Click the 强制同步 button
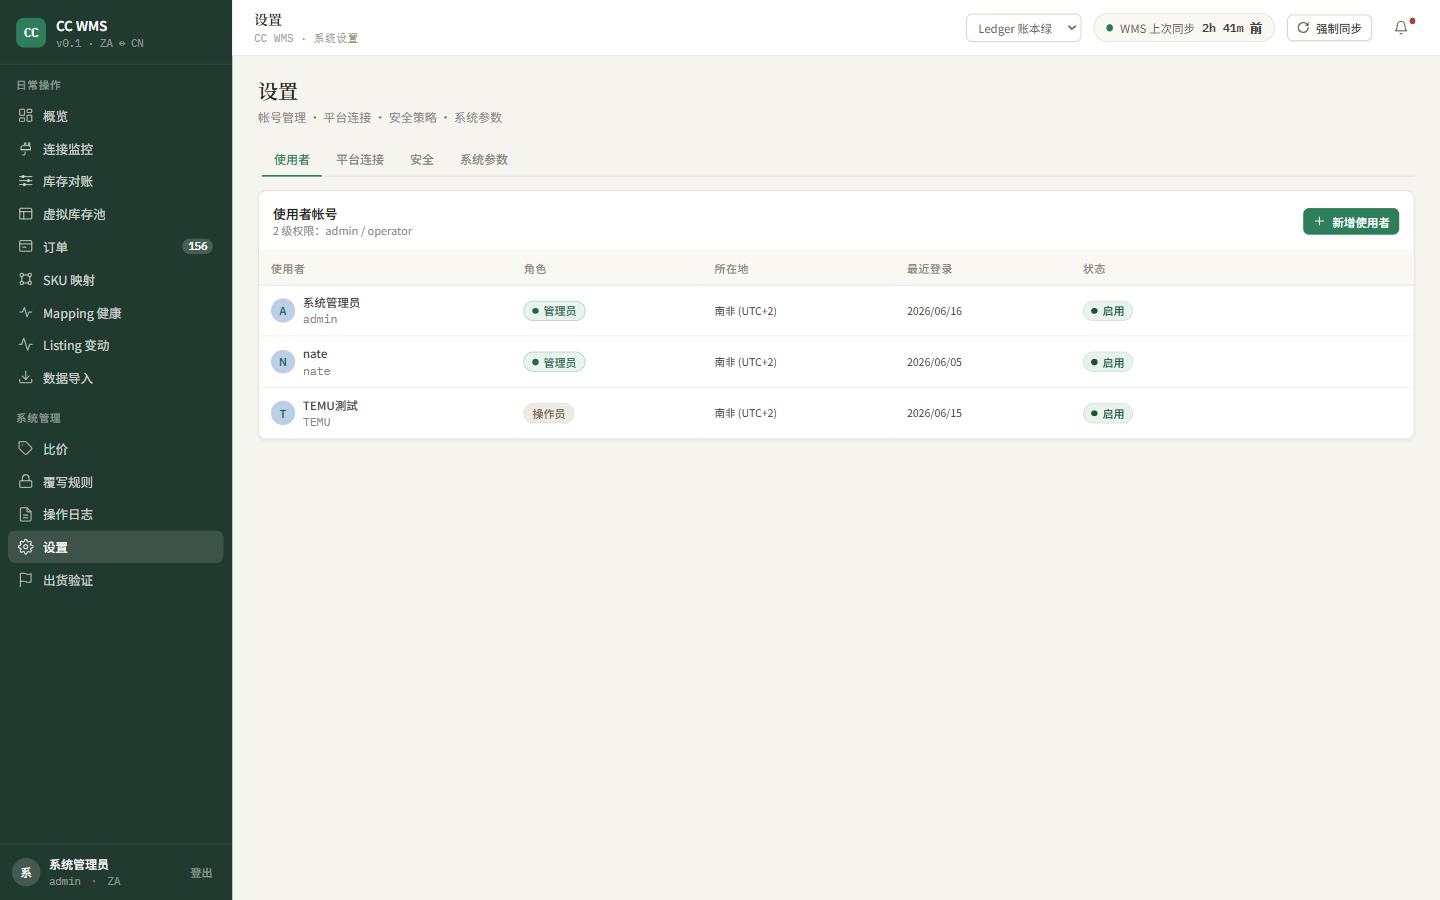The height and width of the screenshot is (900, 1440). pos(1329,28)
